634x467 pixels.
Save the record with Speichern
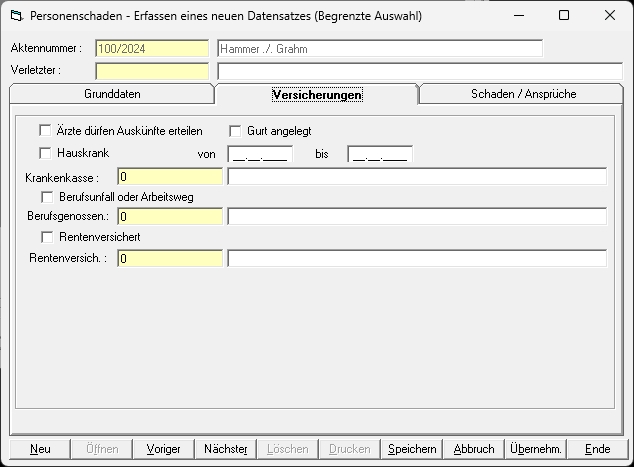coord(412,449)
